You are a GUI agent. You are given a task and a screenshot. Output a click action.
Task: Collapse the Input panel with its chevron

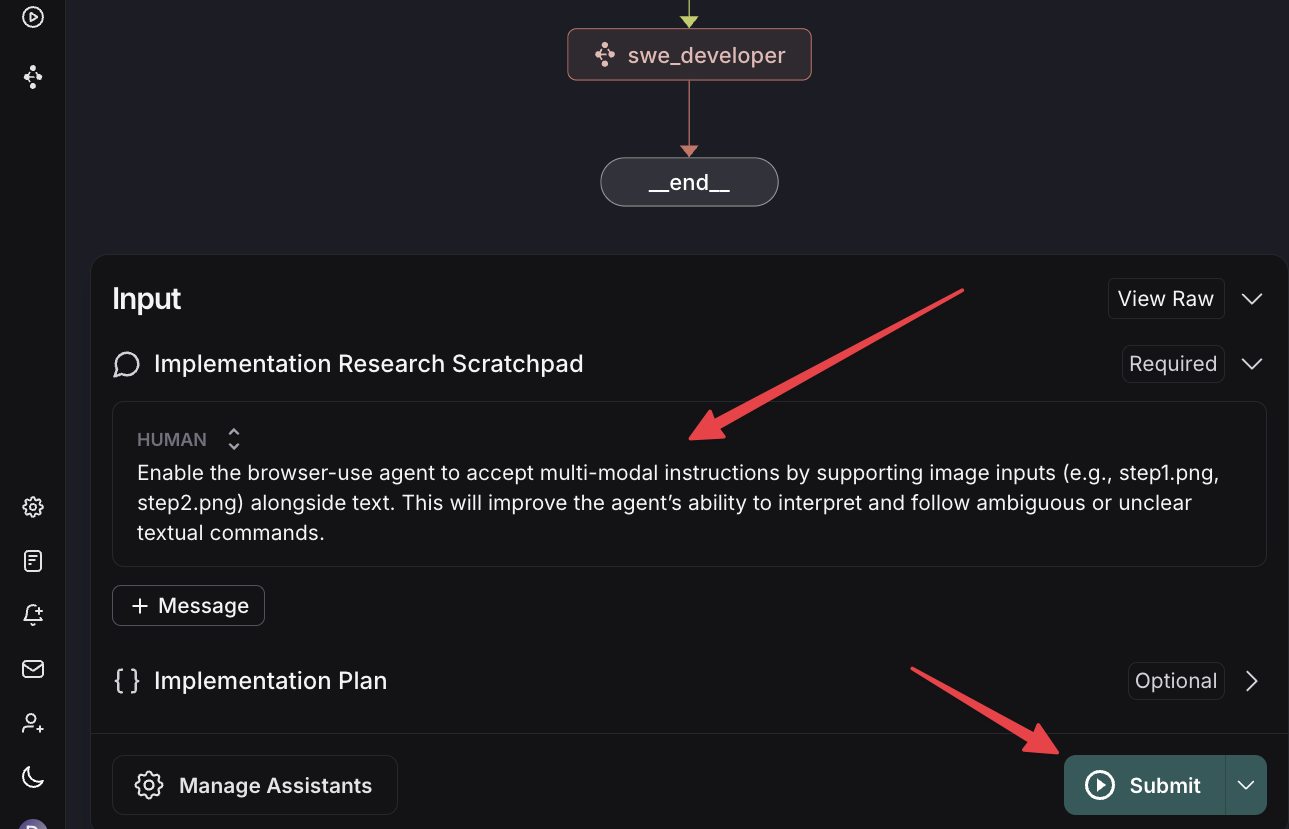1252,299
